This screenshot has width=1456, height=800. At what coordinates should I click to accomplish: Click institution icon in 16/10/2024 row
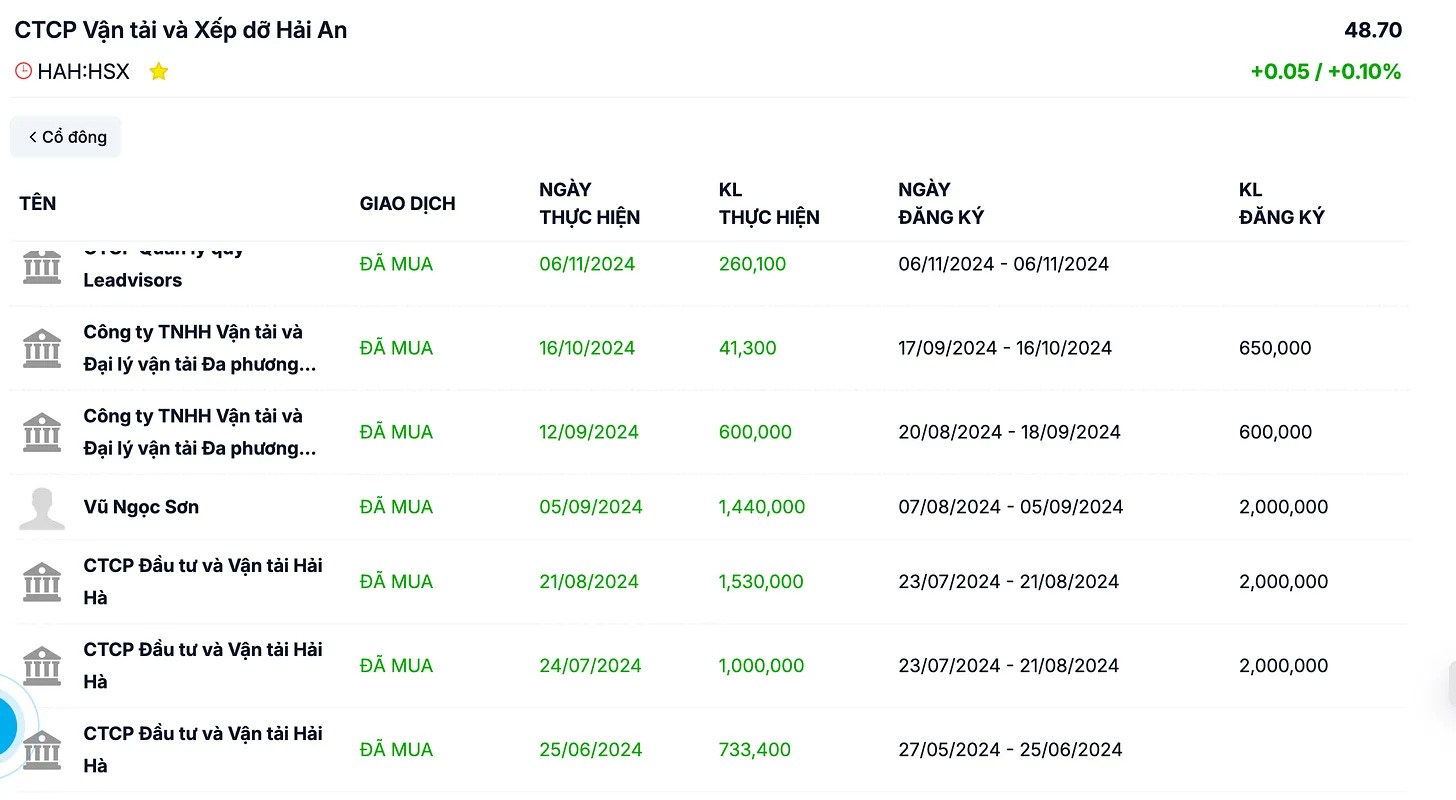pyautogui.click(x=42, y=348)
